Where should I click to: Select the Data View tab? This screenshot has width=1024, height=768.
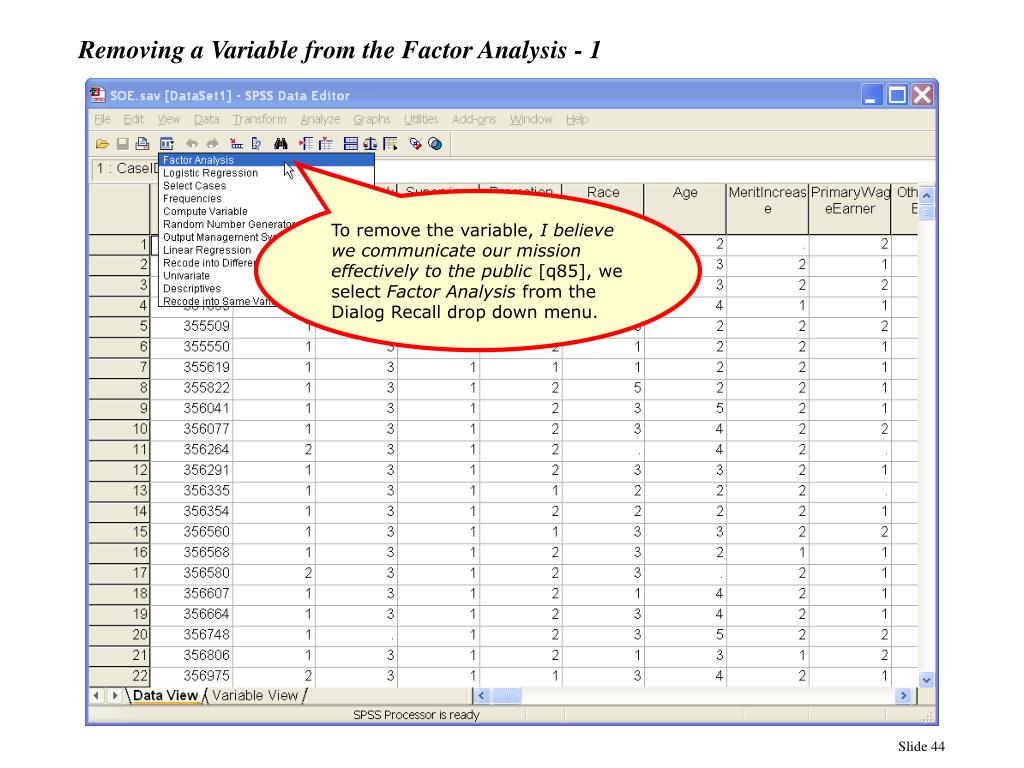point(165,696)
